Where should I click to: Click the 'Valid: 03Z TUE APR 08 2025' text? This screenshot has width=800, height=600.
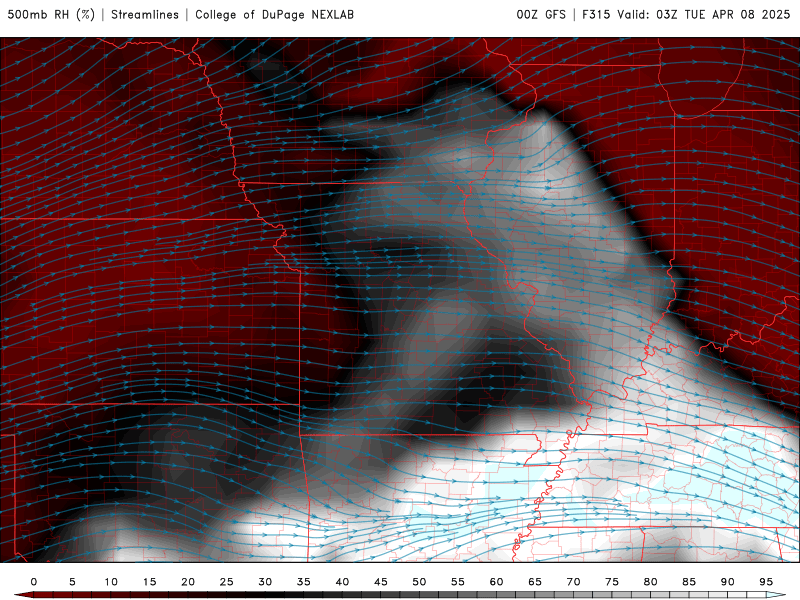(704, 14)
